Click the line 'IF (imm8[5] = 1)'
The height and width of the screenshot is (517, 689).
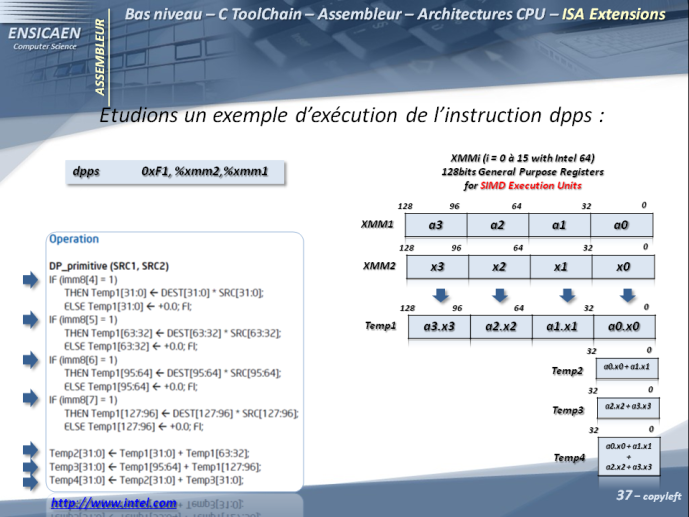tap(83, 319)
